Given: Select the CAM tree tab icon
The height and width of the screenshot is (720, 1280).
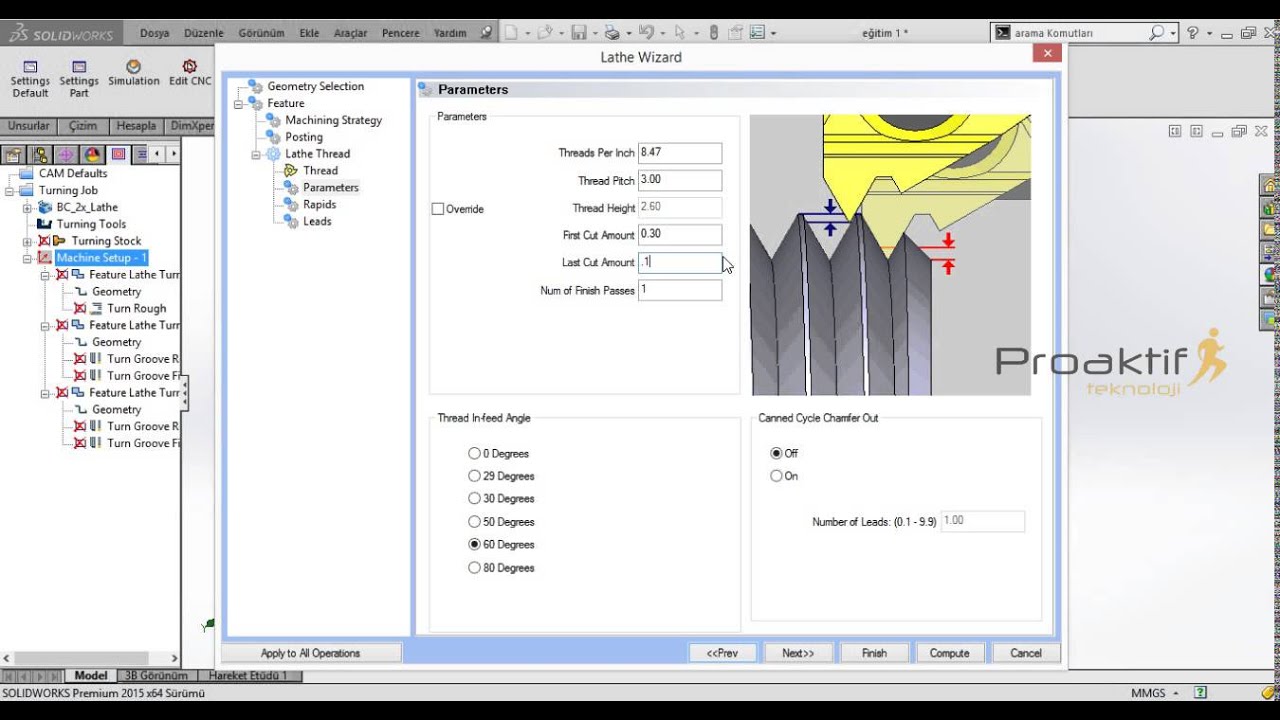Looking at the screenshot, I should 118,154.
